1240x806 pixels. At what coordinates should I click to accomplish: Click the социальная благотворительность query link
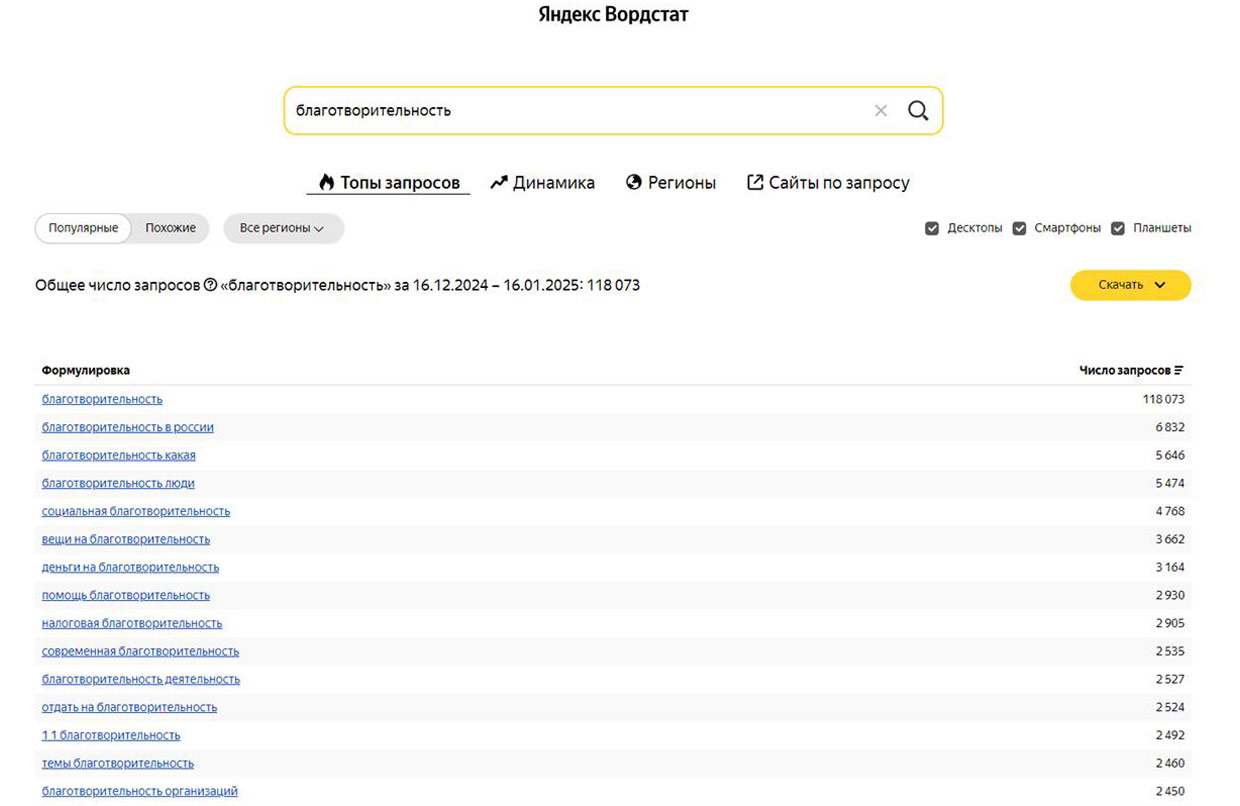135,511
